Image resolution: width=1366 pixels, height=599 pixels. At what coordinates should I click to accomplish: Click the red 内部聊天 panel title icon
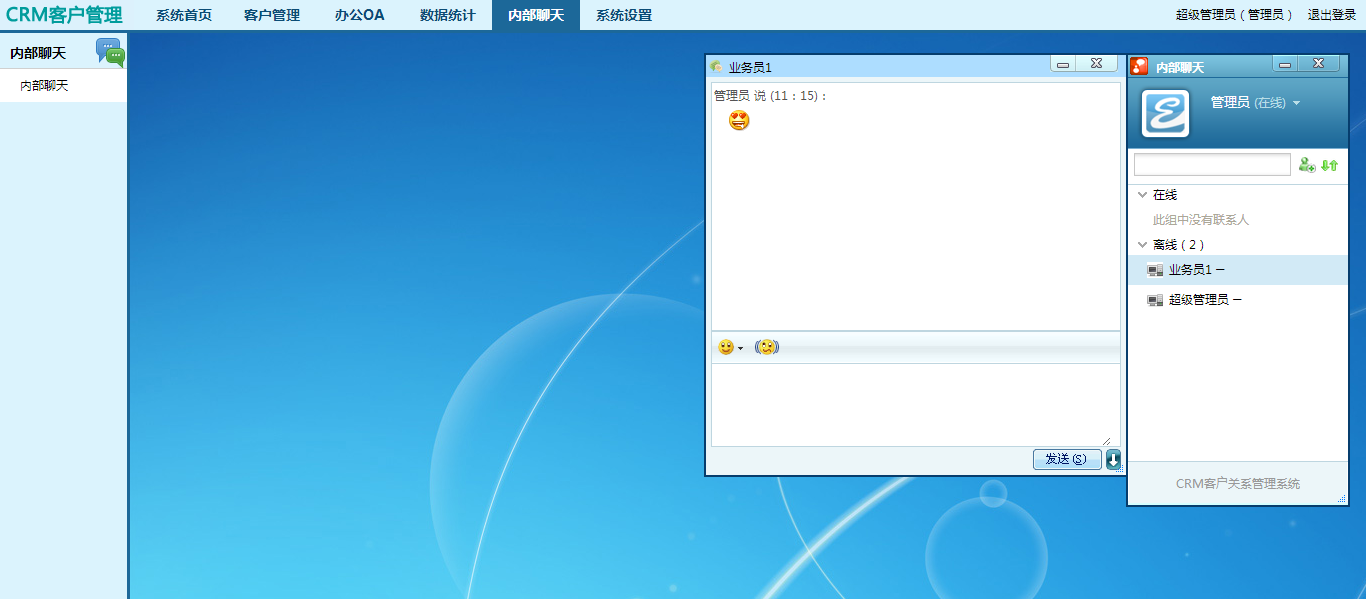pyautogui.click(x=1139, y=67)
